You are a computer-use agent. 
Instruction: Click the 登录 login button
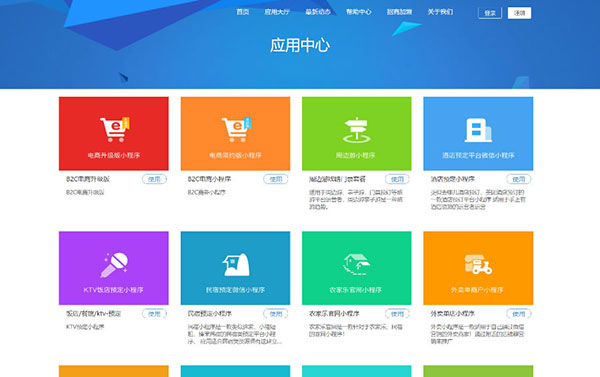tap(490, 13)
